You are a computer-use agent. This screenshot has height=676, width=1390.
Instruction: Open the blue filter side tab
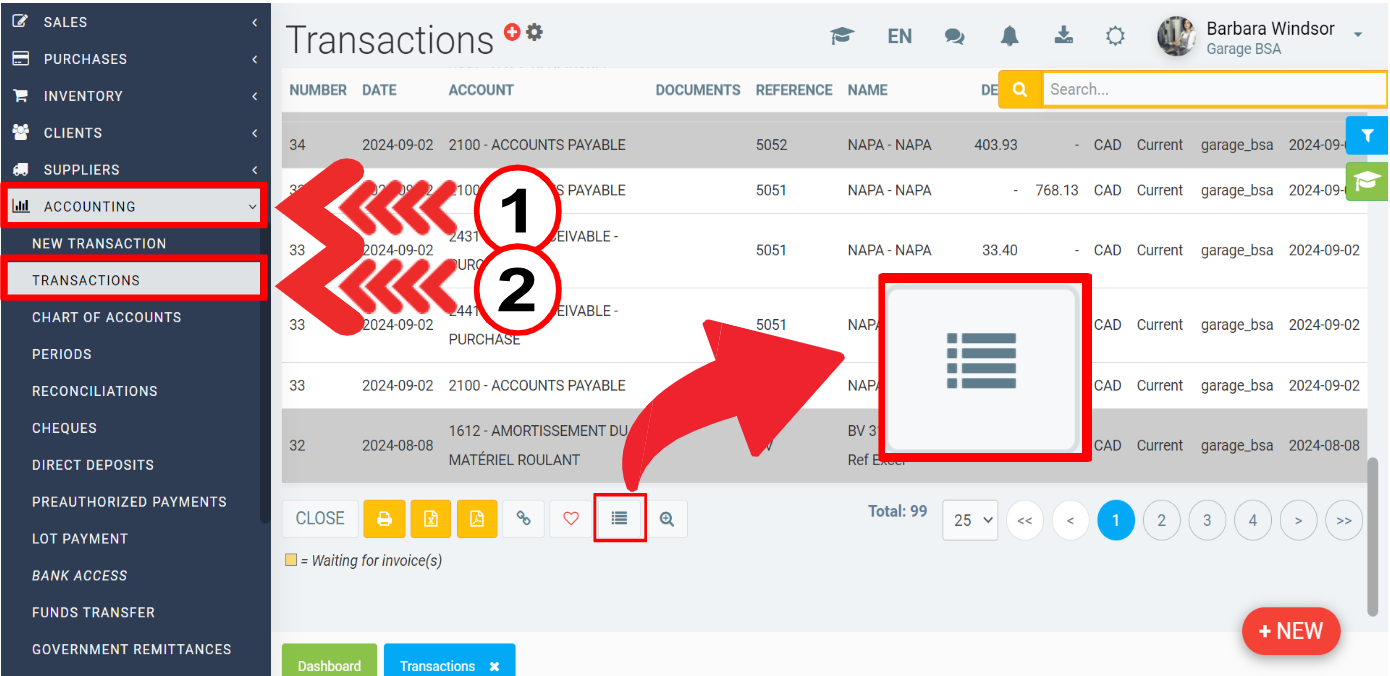point(1367,135)
